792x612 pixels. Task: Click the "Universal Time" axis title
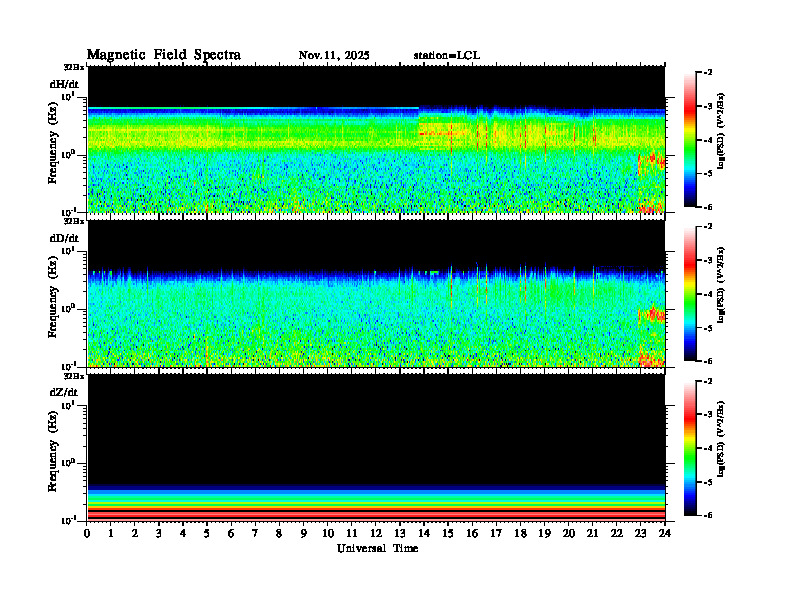pos(377,548)
